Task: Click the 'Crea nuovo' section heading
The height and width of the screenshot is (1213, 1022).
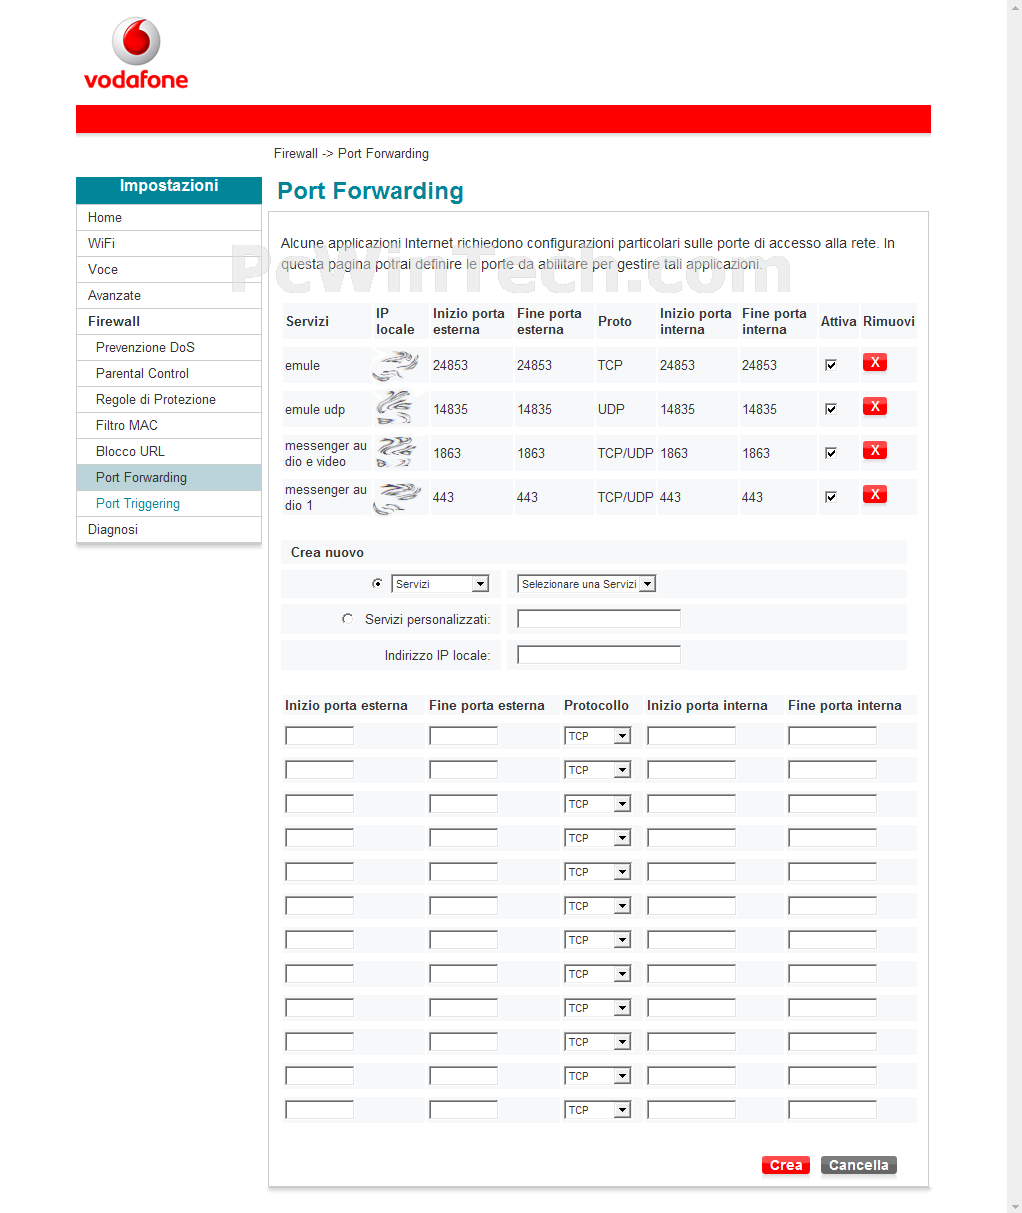Action: click(327, 552)
